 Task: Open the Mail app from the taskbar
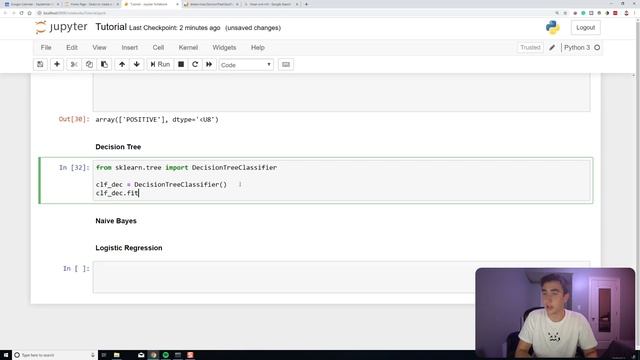click(x=141, y=355)
